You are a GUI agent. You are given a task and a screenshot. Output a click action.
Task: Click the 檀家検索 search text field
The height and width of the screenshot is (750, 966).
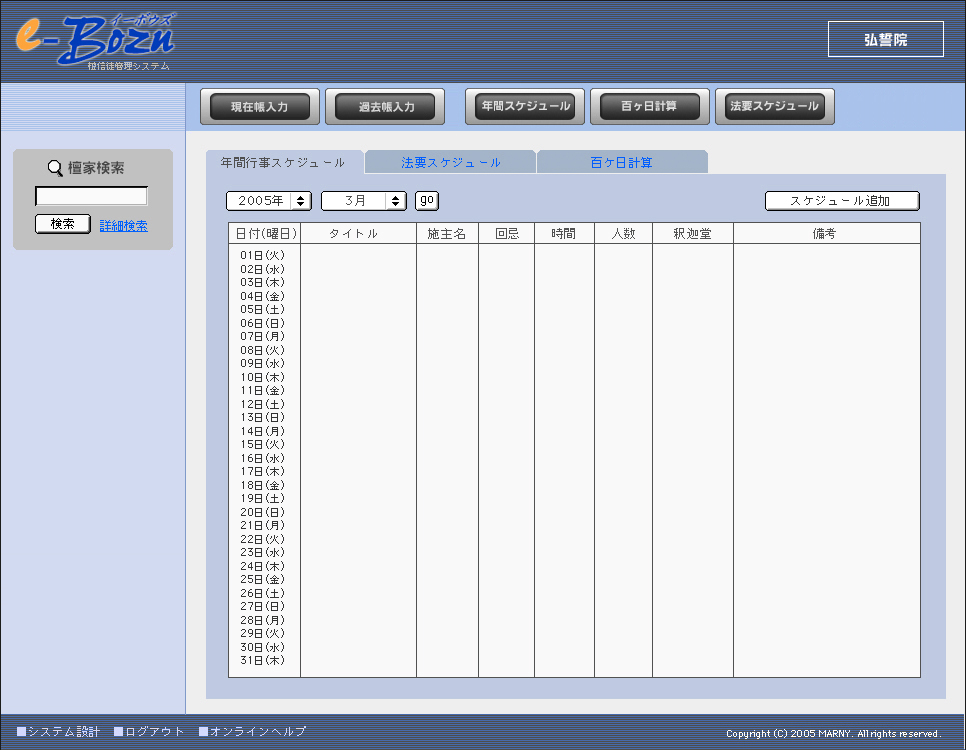click(91, 196)
